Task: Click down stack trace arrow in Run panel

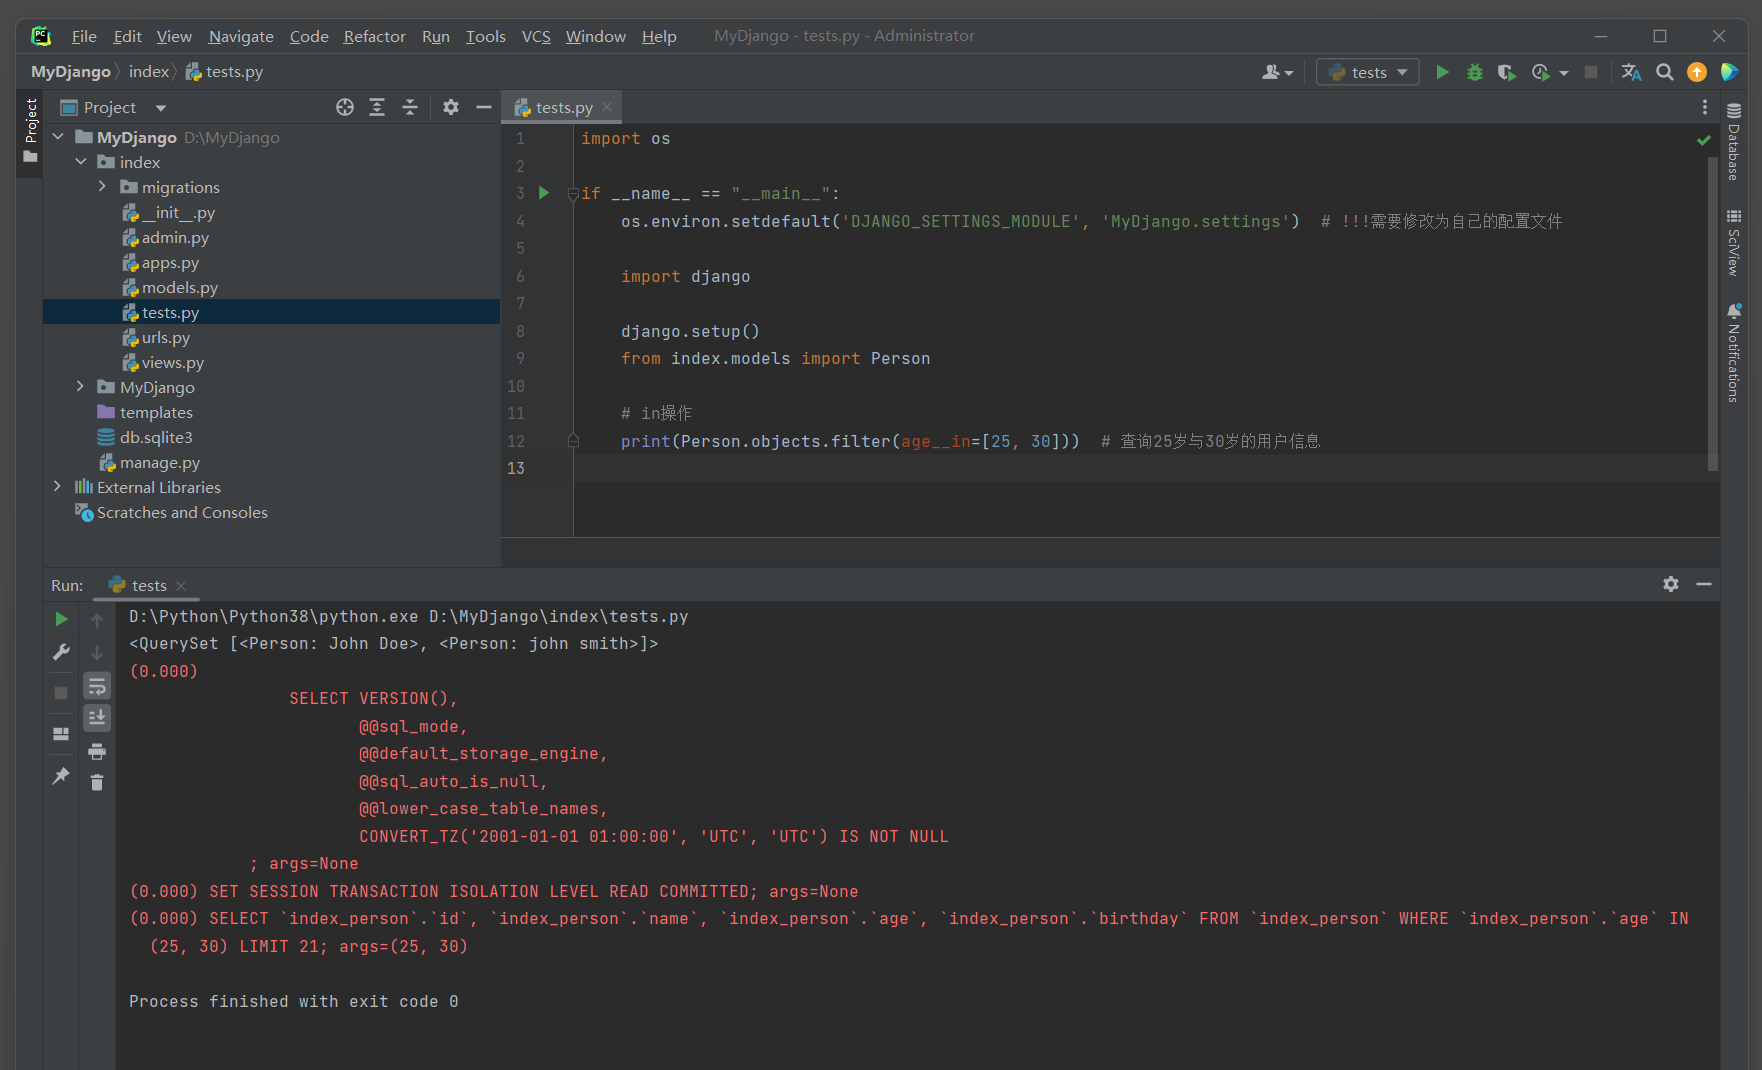Action: coord(97,653)
